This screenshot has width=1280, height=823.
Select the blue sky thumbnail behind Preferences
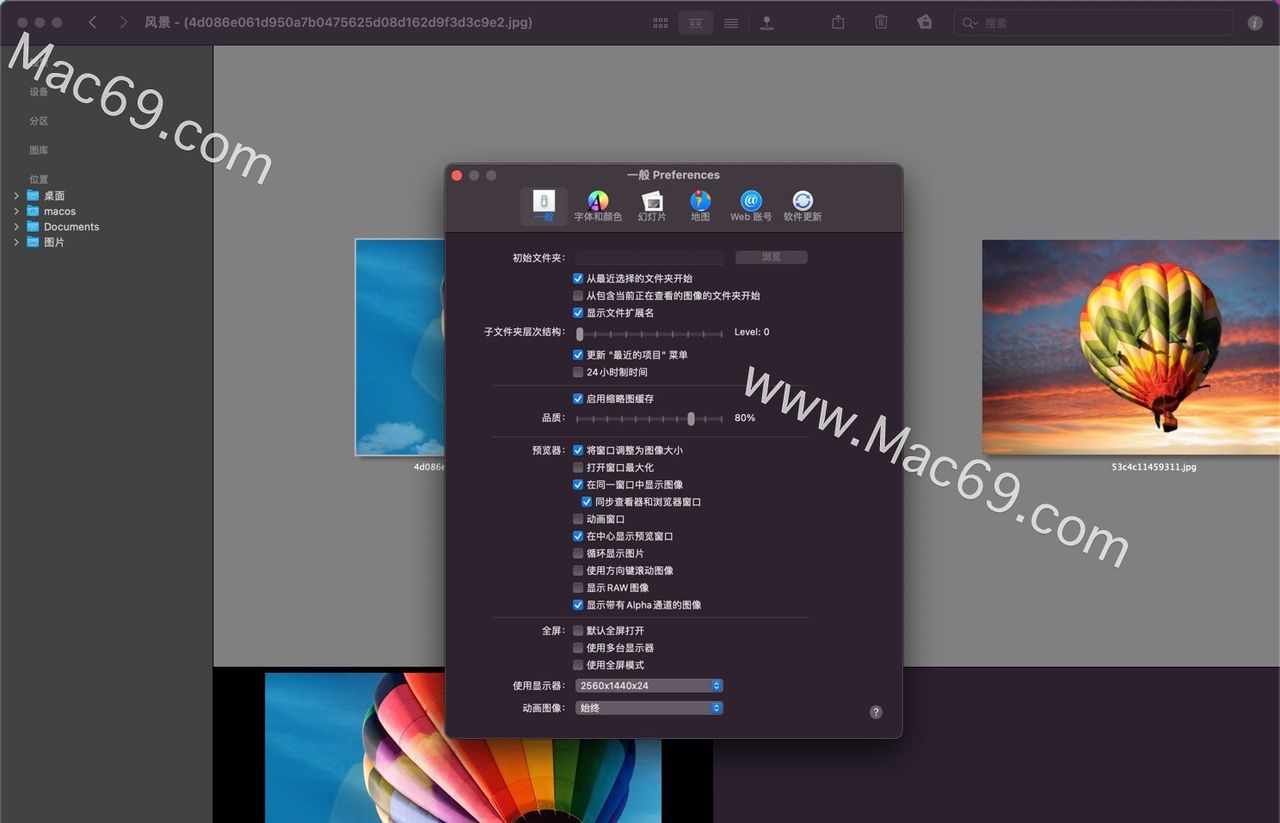(400, 347)
